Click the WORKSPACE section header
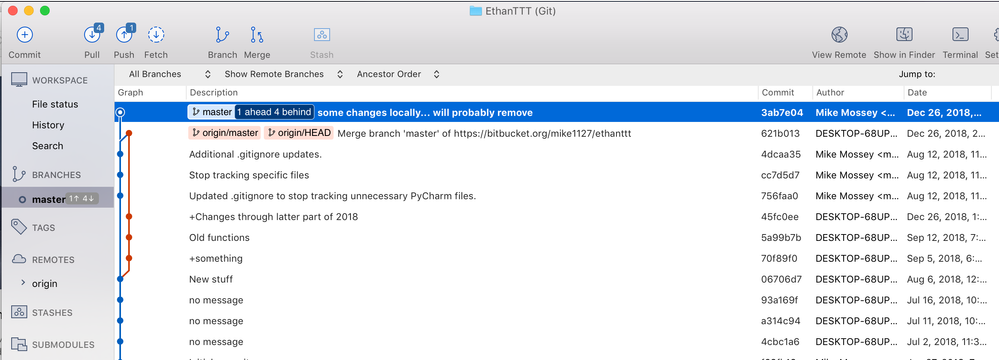The height and width of the screenshot is (360, 999). (60, 80)
